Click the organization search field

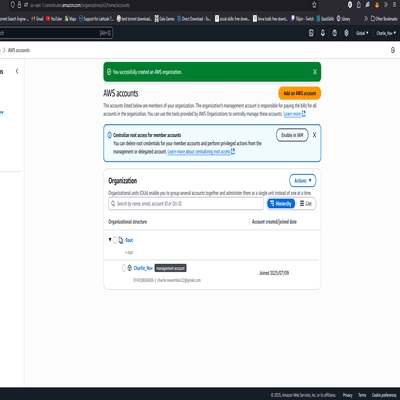pos(186,203)
